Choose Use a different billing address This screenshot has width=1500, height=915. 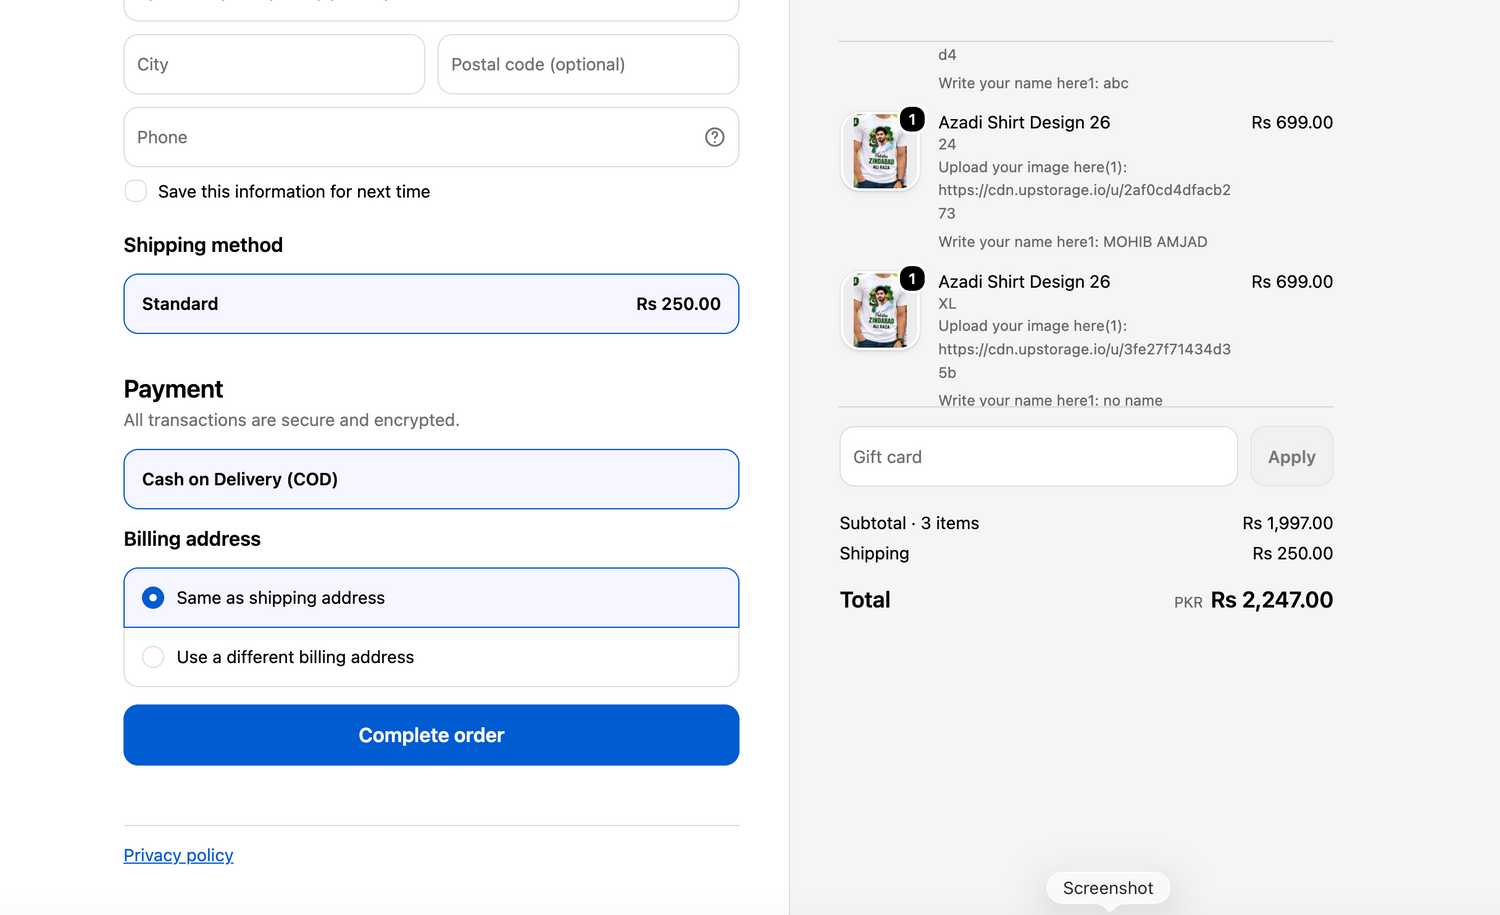(x=431, y=657)
